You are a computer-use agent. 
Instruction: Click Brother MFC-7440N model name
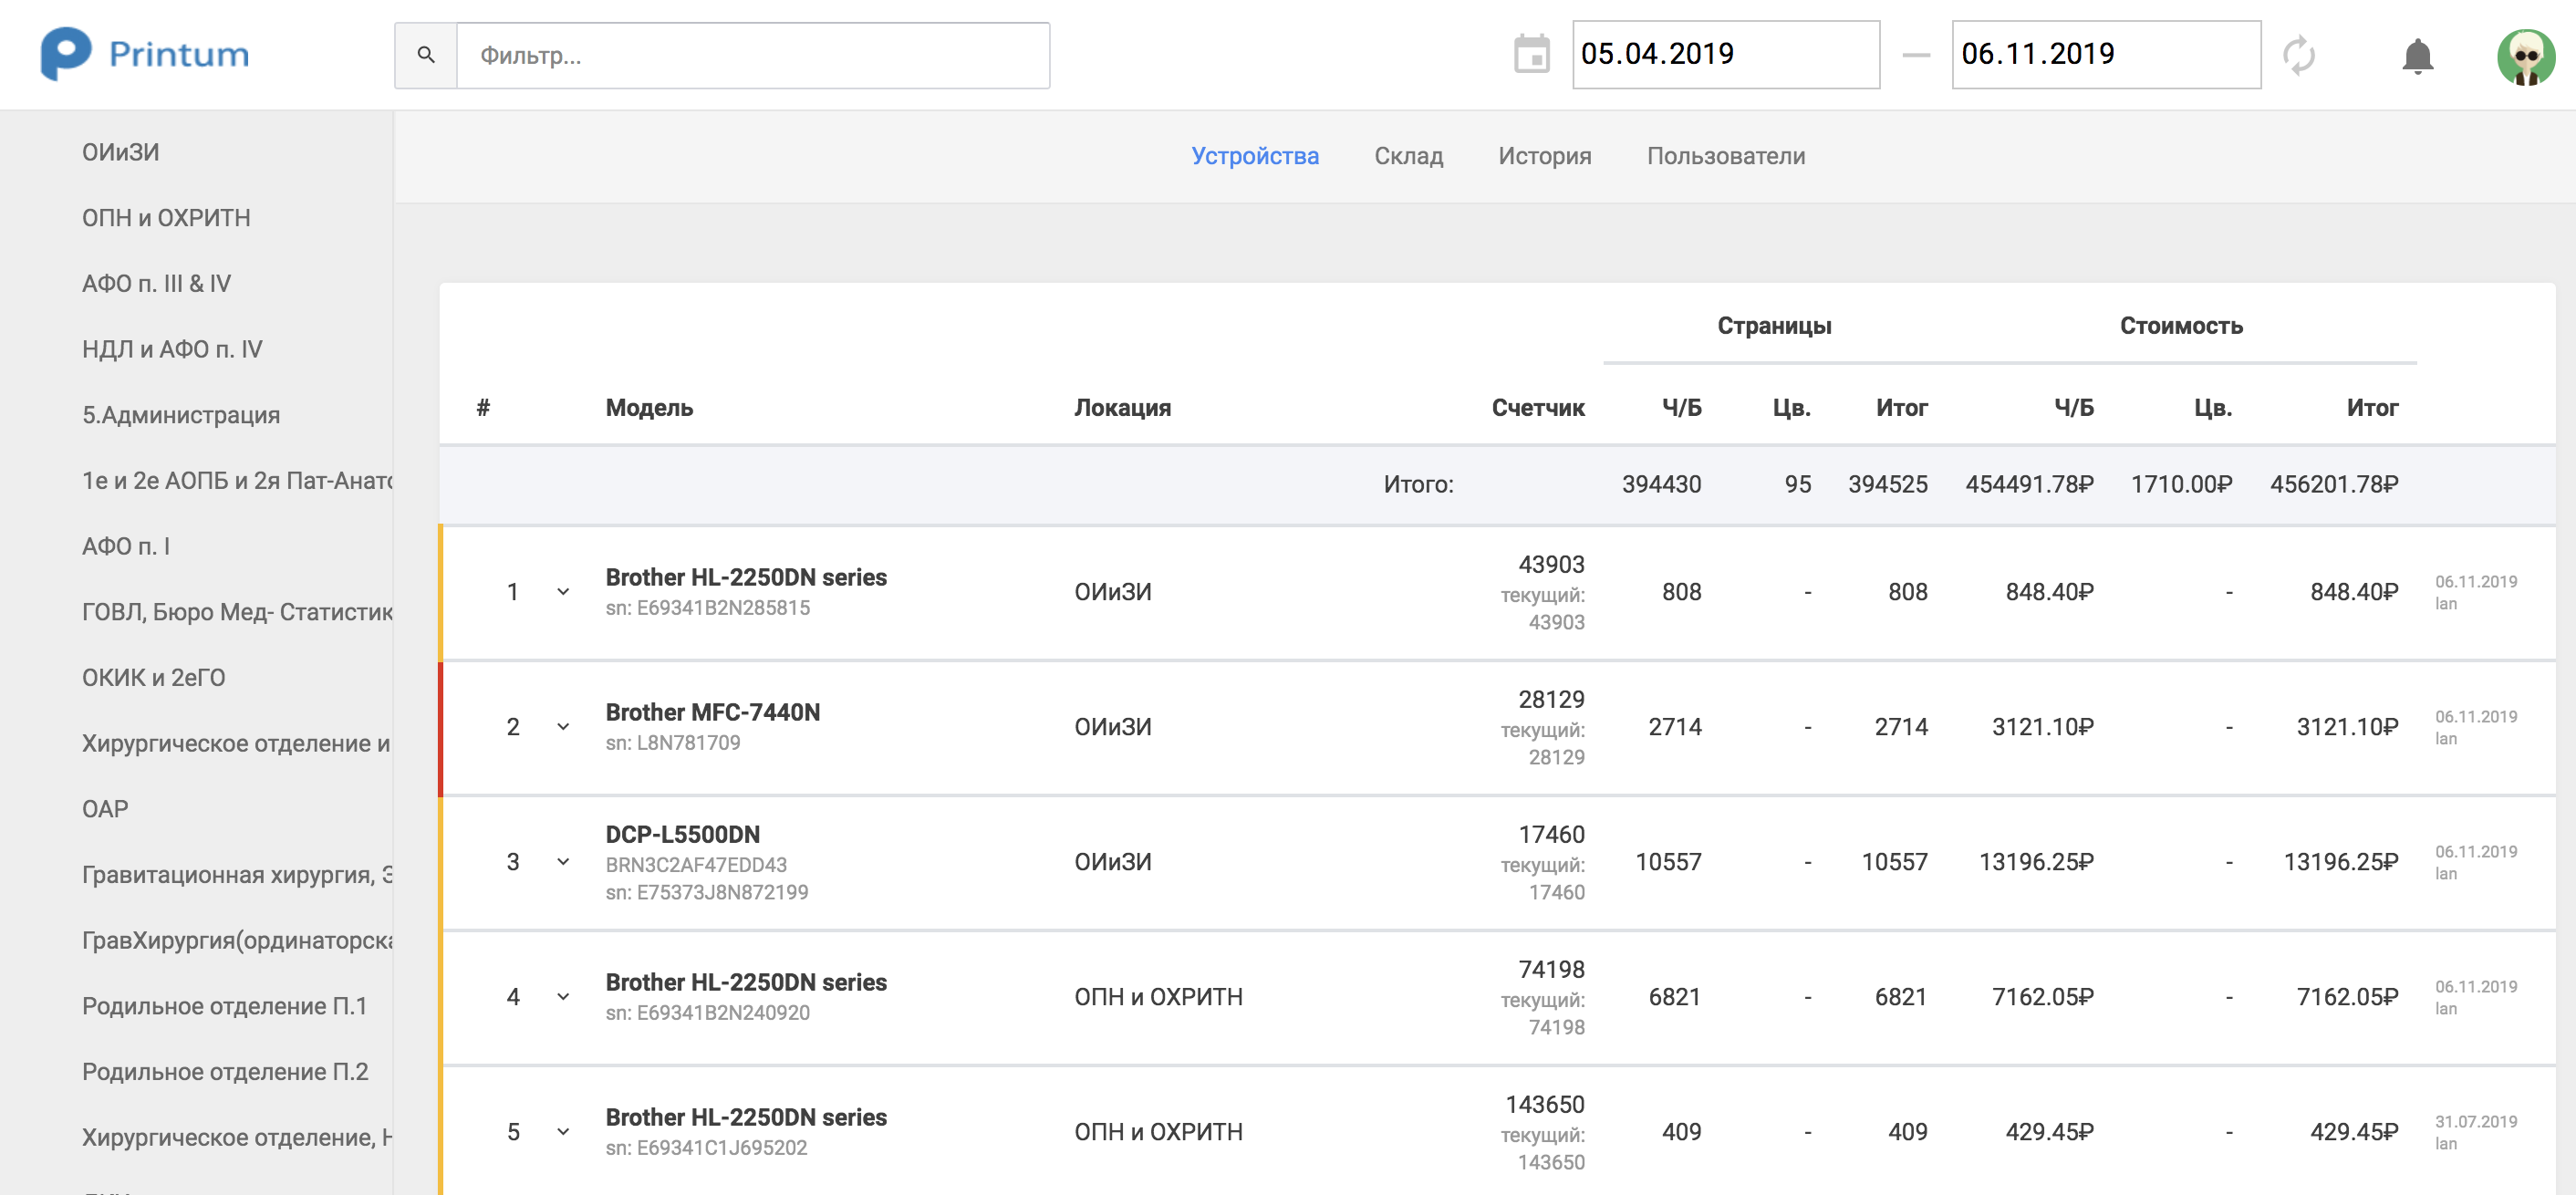point(712,712)
